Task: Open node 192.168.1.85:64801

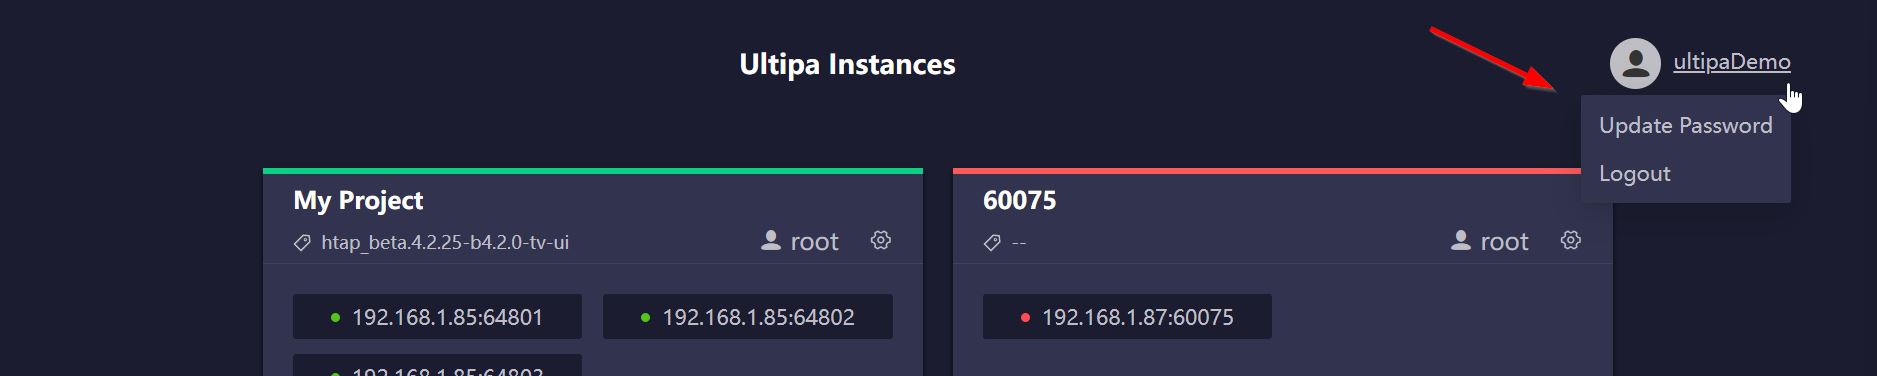Action: (437, 317)
